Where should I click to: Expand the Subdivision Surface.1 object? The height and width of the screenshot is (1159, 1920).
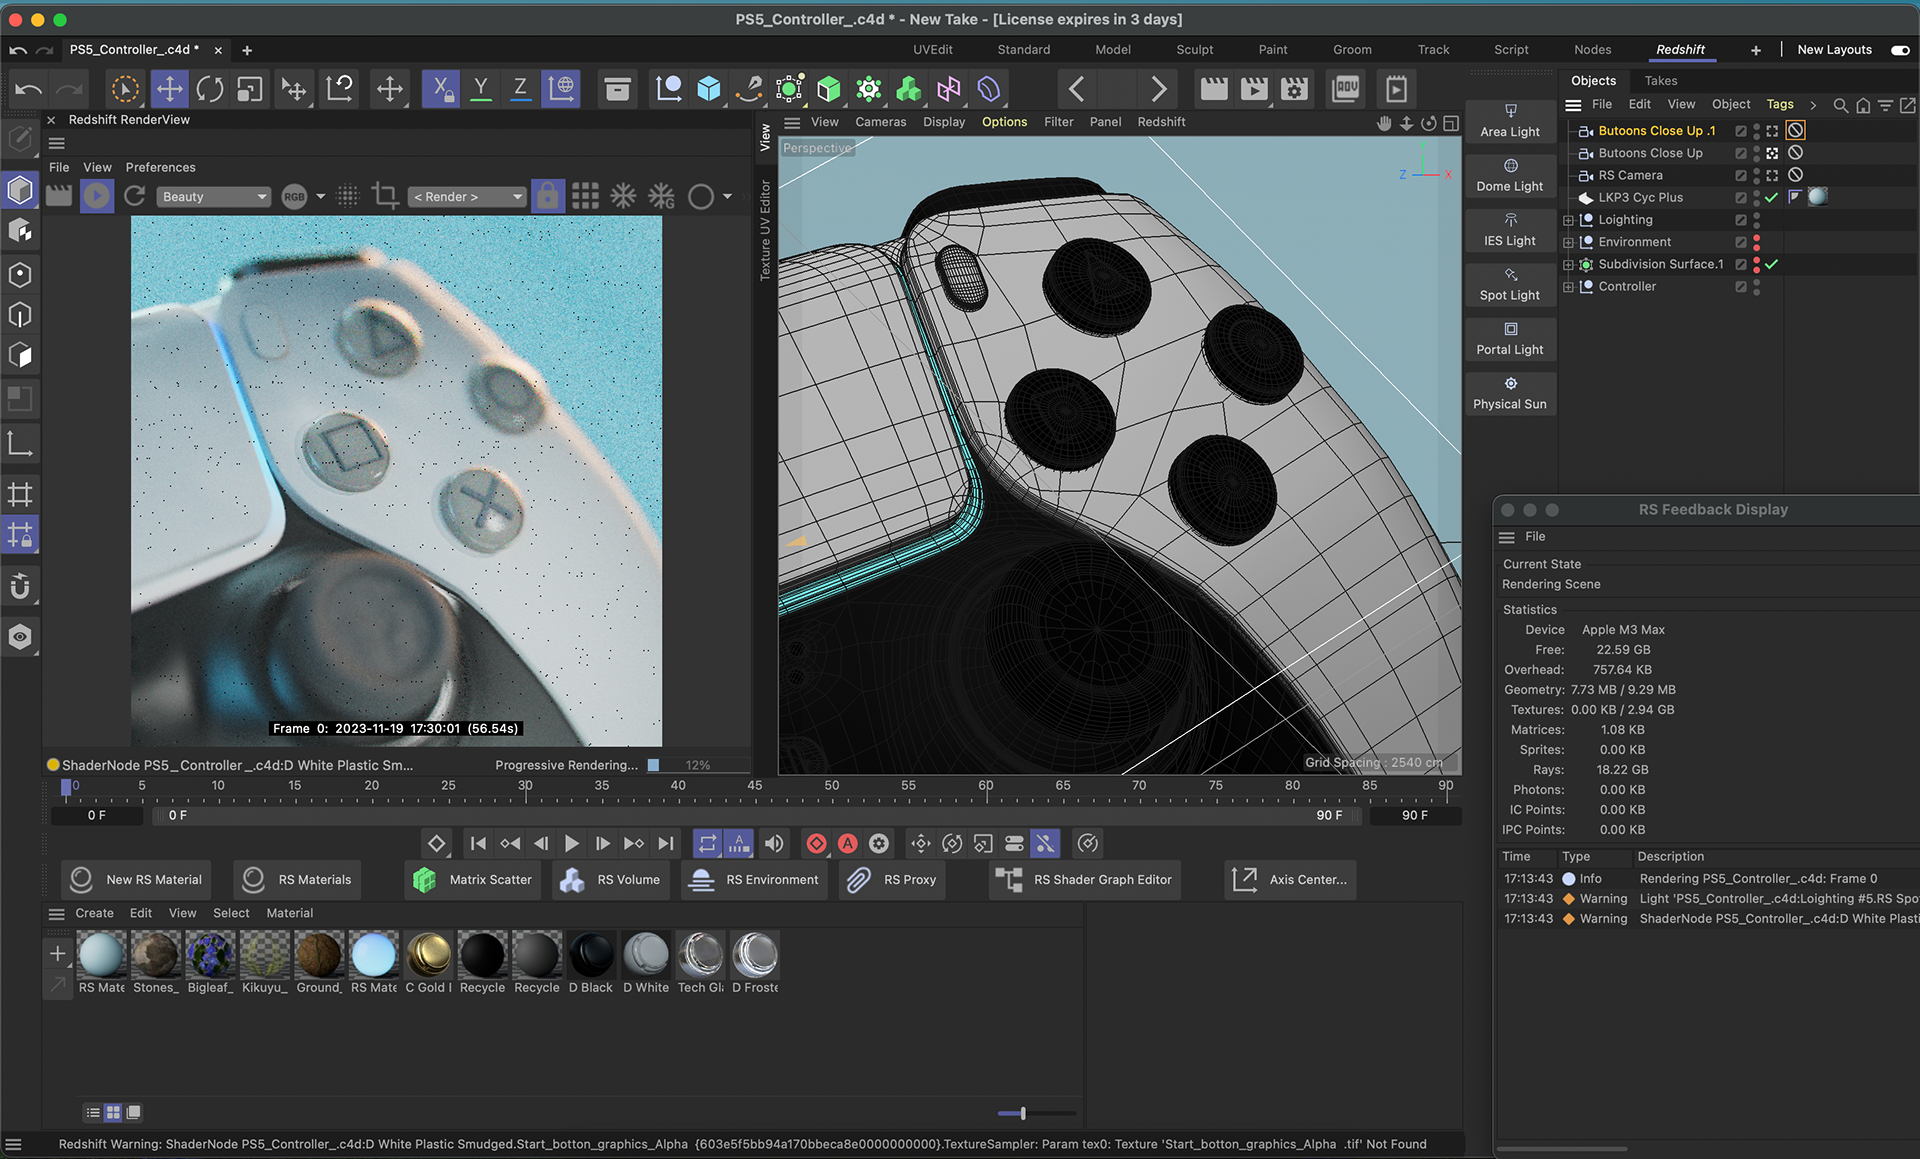click(1568, 264)
